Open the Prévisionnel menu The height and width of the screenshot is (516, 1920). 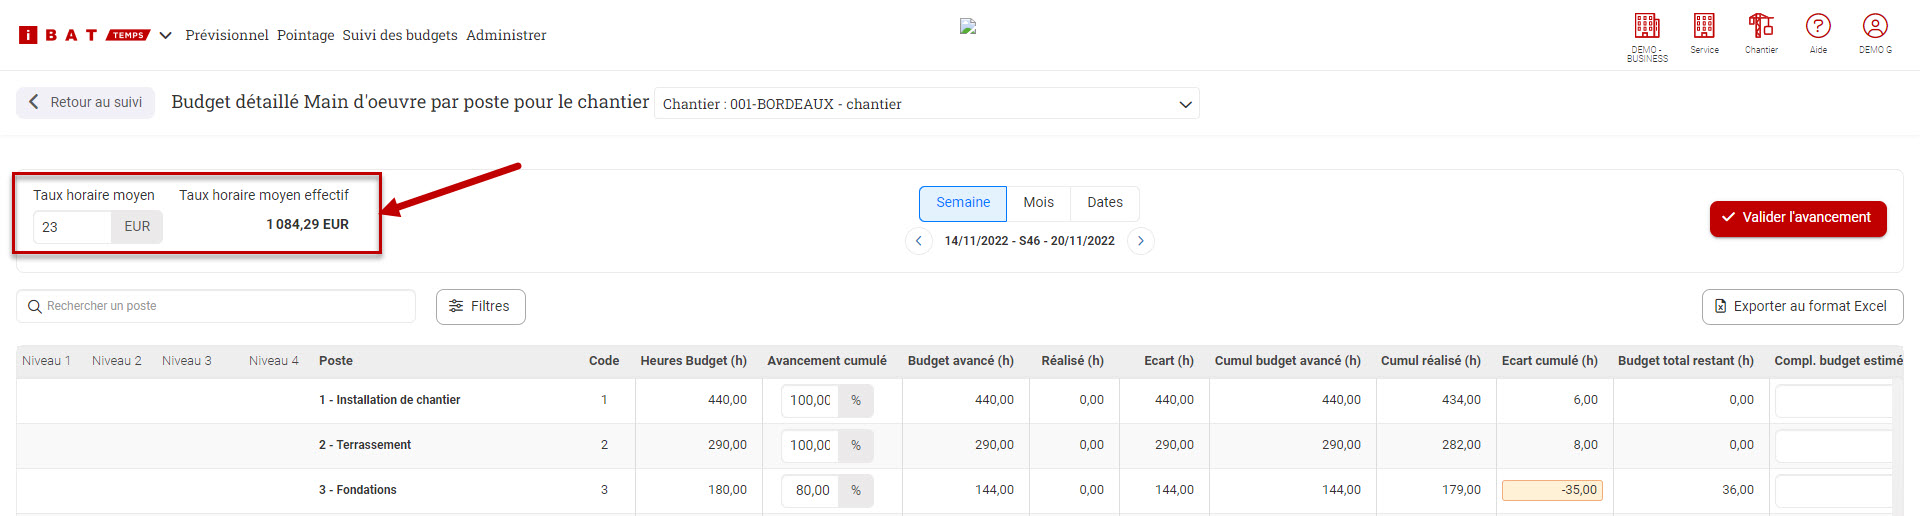click(x=227, y=35)
